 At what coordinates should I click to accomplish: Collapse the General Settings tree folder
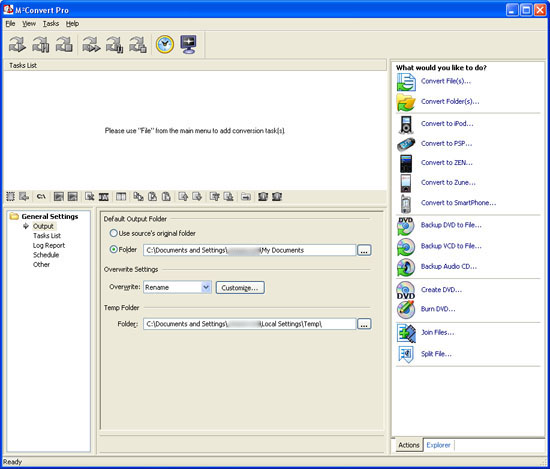coord(14,216)
